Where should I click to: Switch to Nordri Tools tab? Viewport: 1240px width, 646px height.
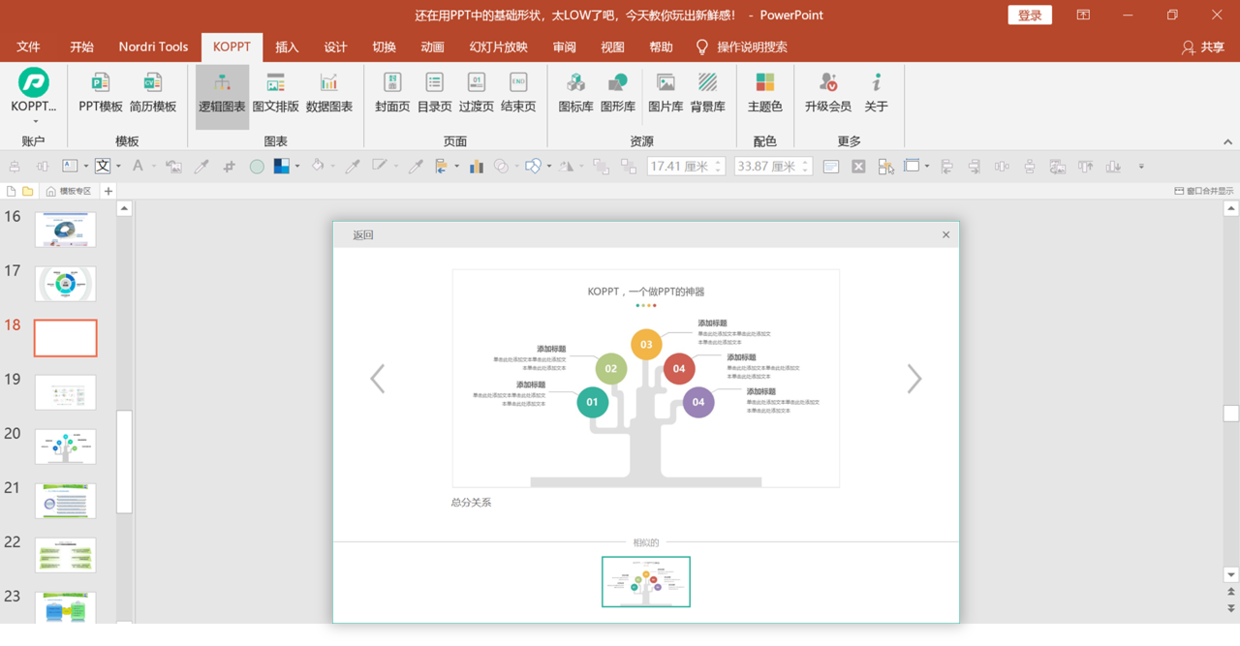tap(153, 47)
